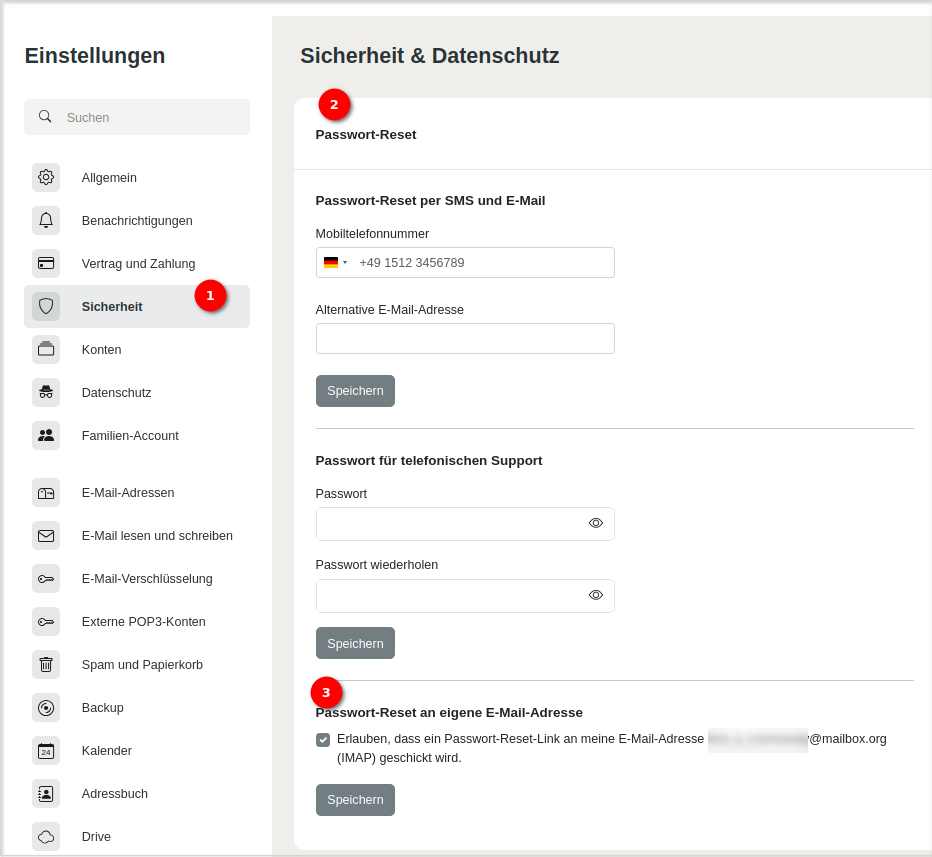This screenshot has height=857, width=932.
Task: Open the German flag country code dropdown
Action: click(334, 263)
